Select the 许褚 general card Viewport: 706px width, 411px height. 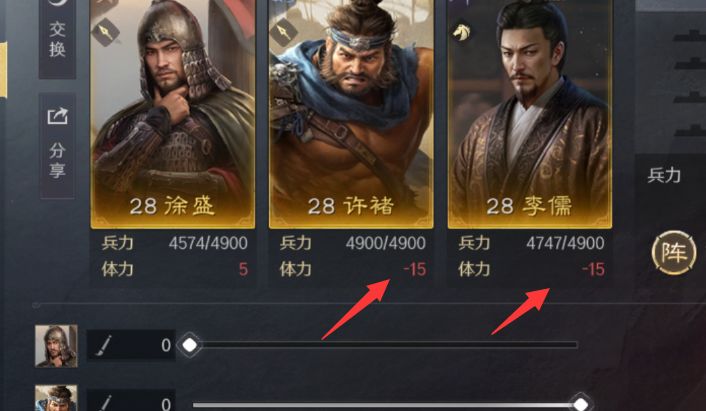(351, 114)
